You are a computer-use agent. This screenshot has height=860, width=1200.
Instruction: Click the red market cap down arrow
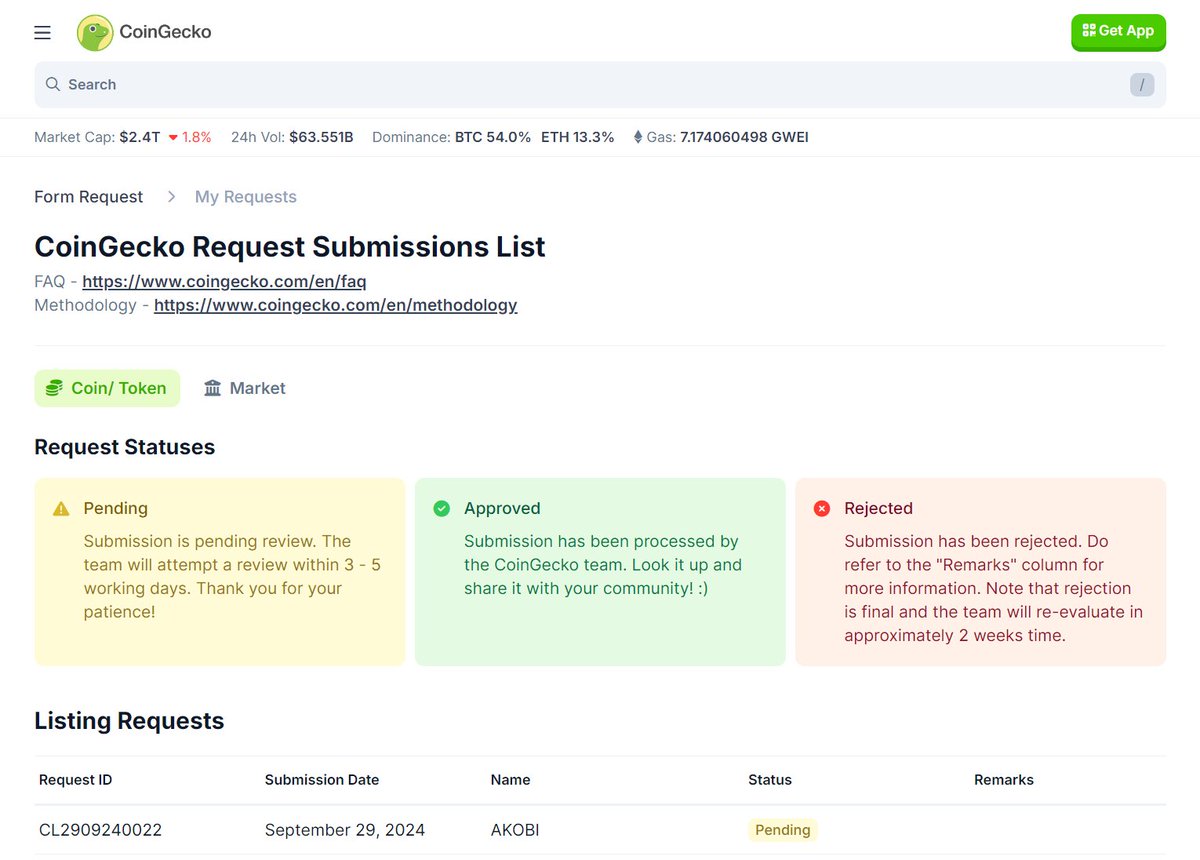pos(173,138)
